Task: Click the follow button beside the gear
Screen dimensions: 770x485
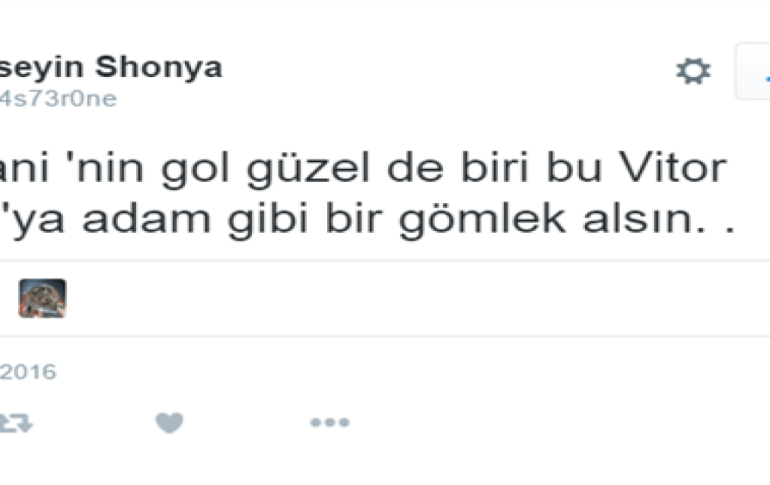Action: pos(752,72)
